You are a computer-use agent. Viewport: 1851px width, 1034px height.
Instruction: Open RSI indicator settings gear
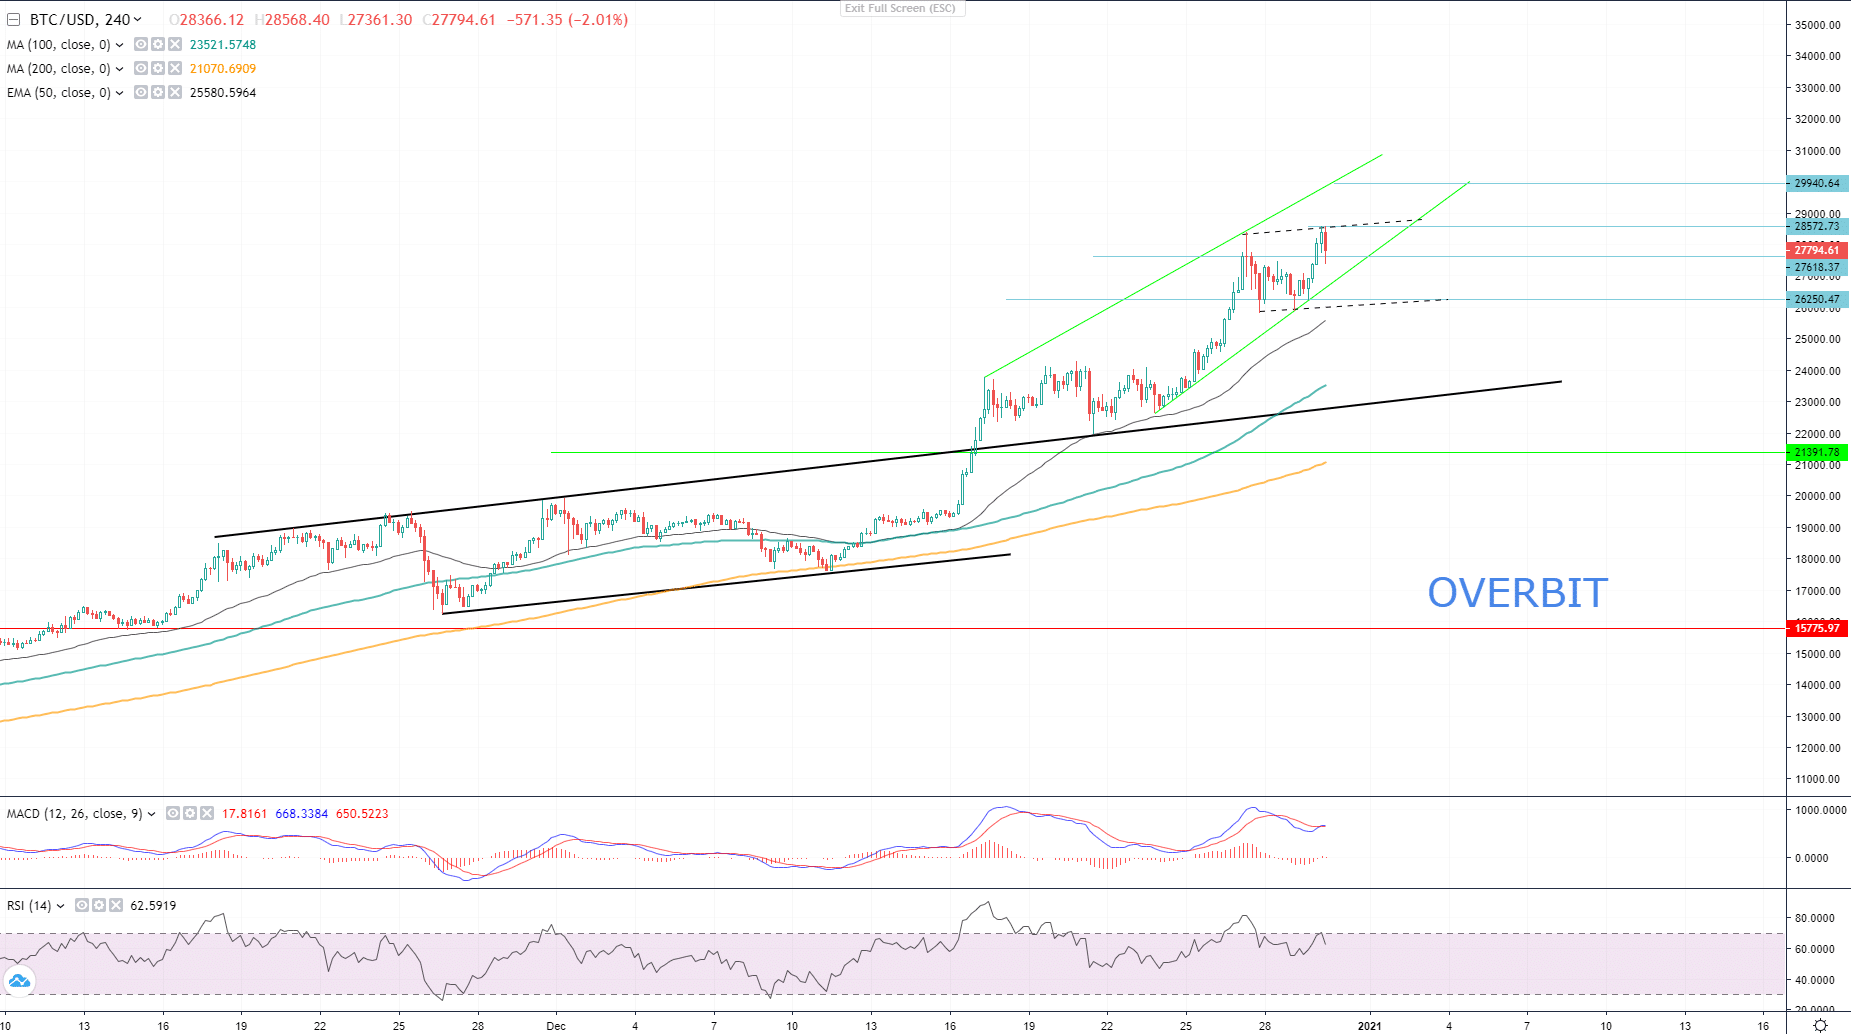tap(99, 906)
